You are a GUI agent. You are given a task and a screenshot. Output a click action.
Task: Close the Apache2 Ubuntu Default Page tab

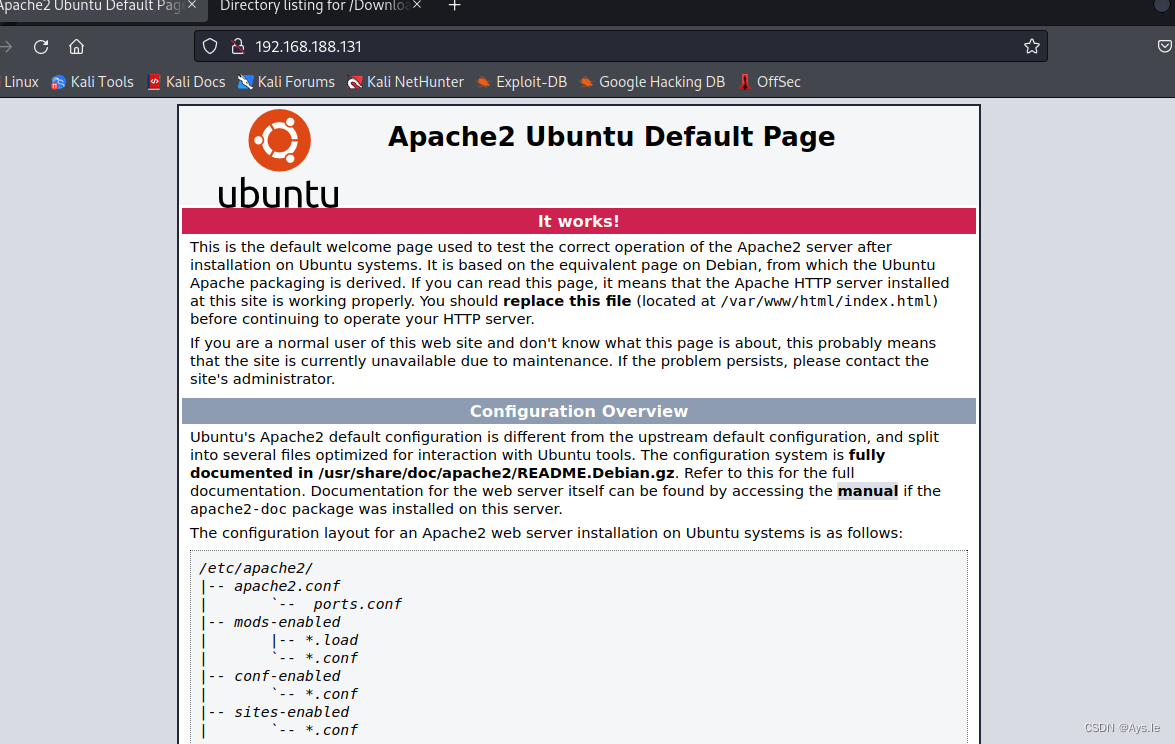click(192, 5)
